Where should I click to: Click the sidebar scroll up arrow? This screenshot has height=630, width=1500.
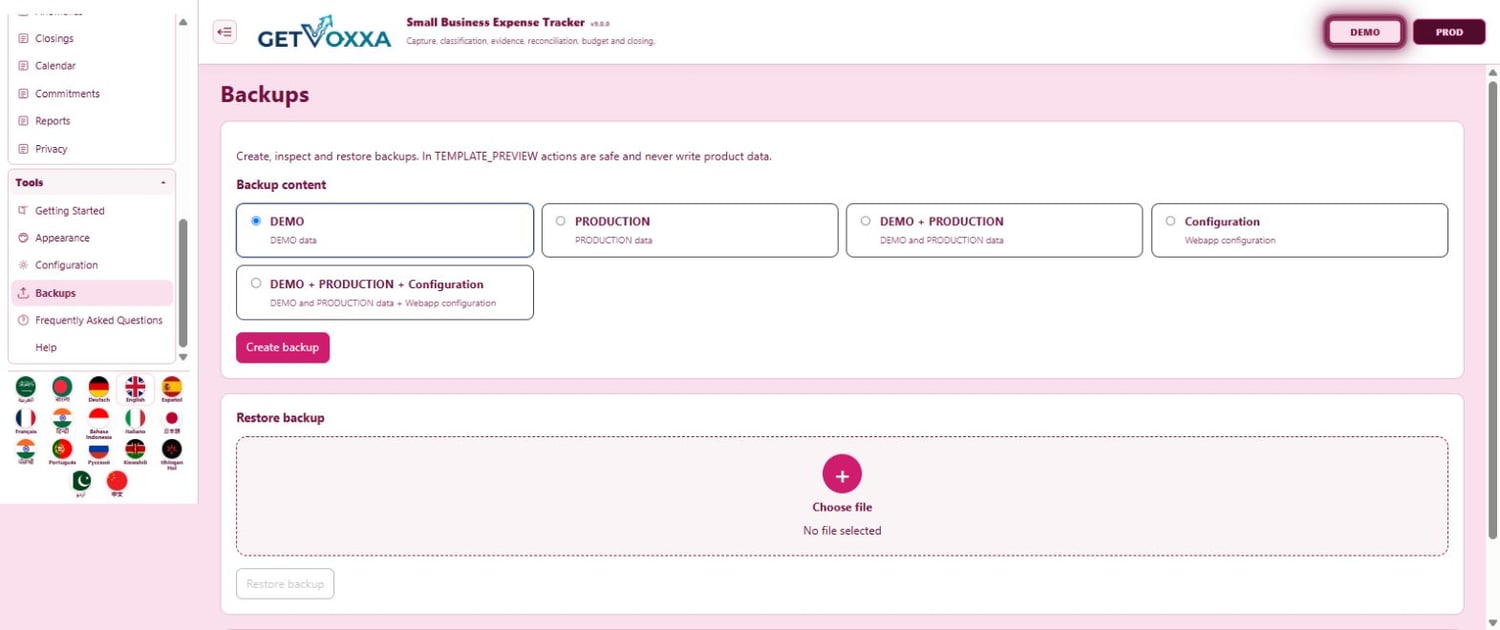183,22
